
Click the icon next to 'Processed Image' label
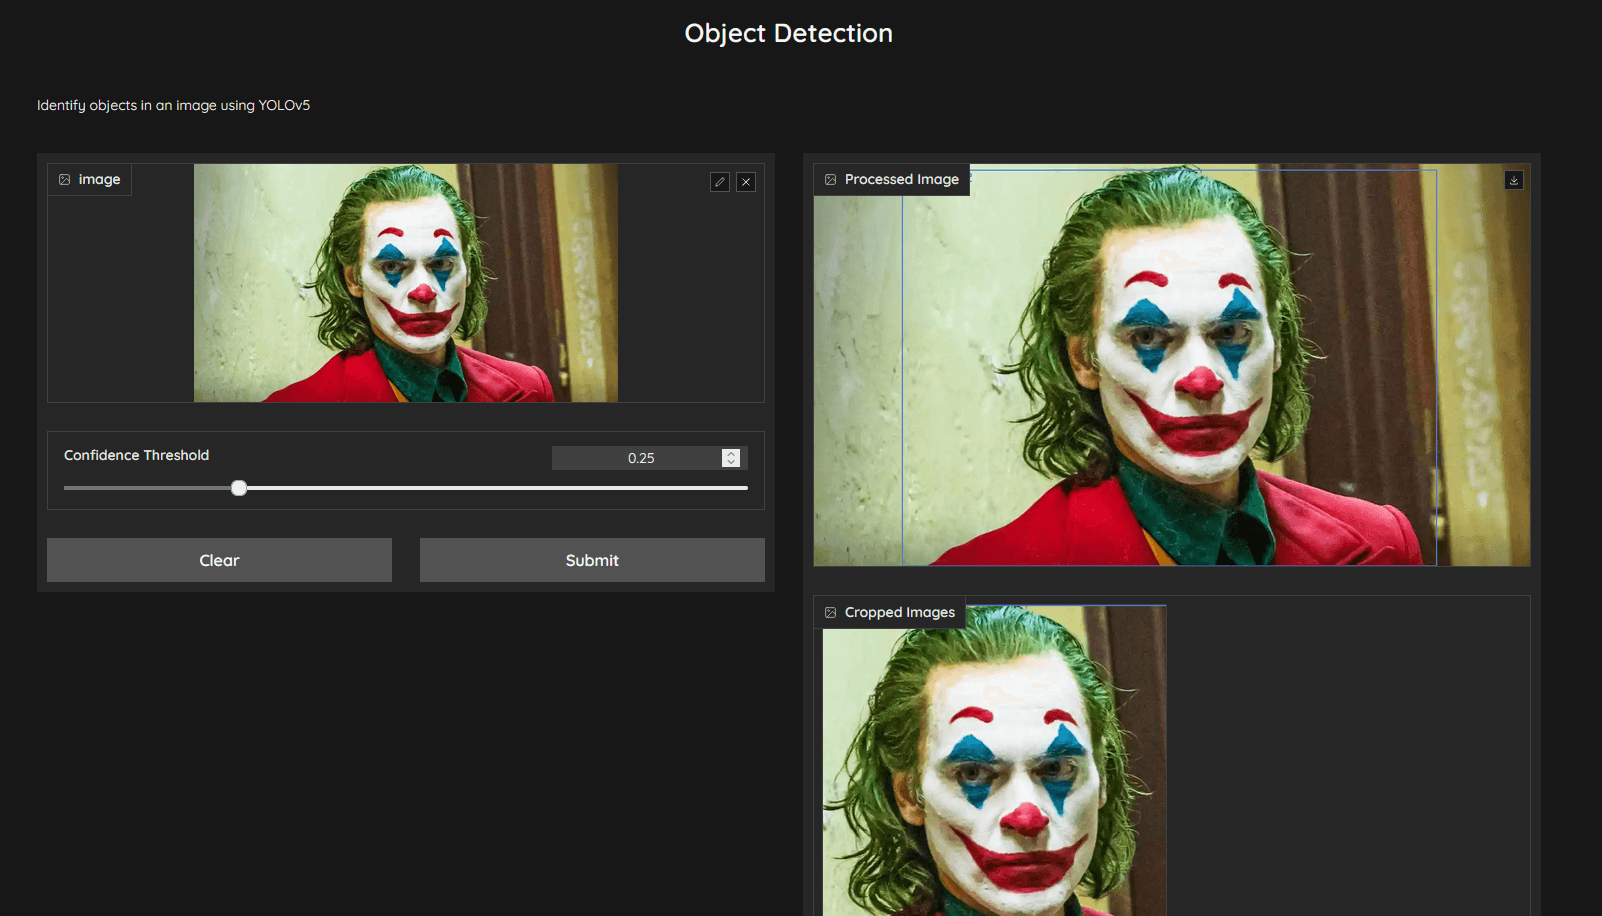(x=830, y=179)
